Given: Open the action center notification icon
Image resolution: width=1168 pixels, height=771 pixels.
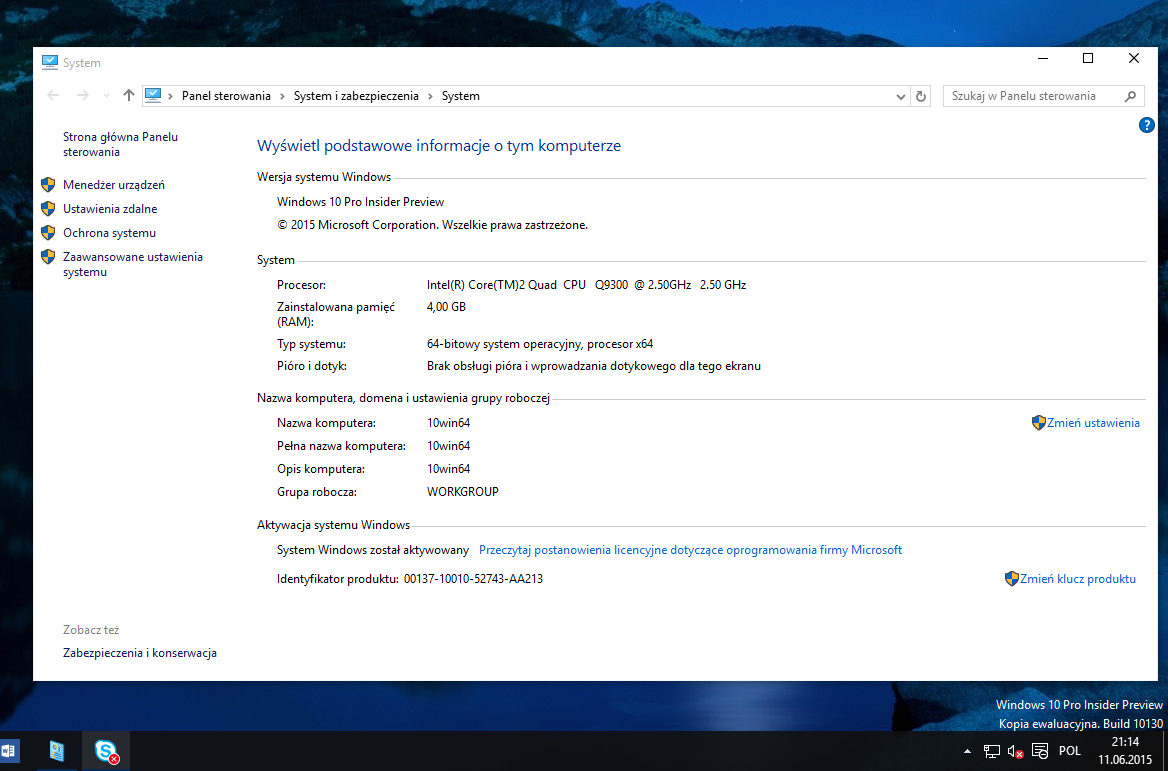Looking at the screenshot, I should tap(1040, 751).
